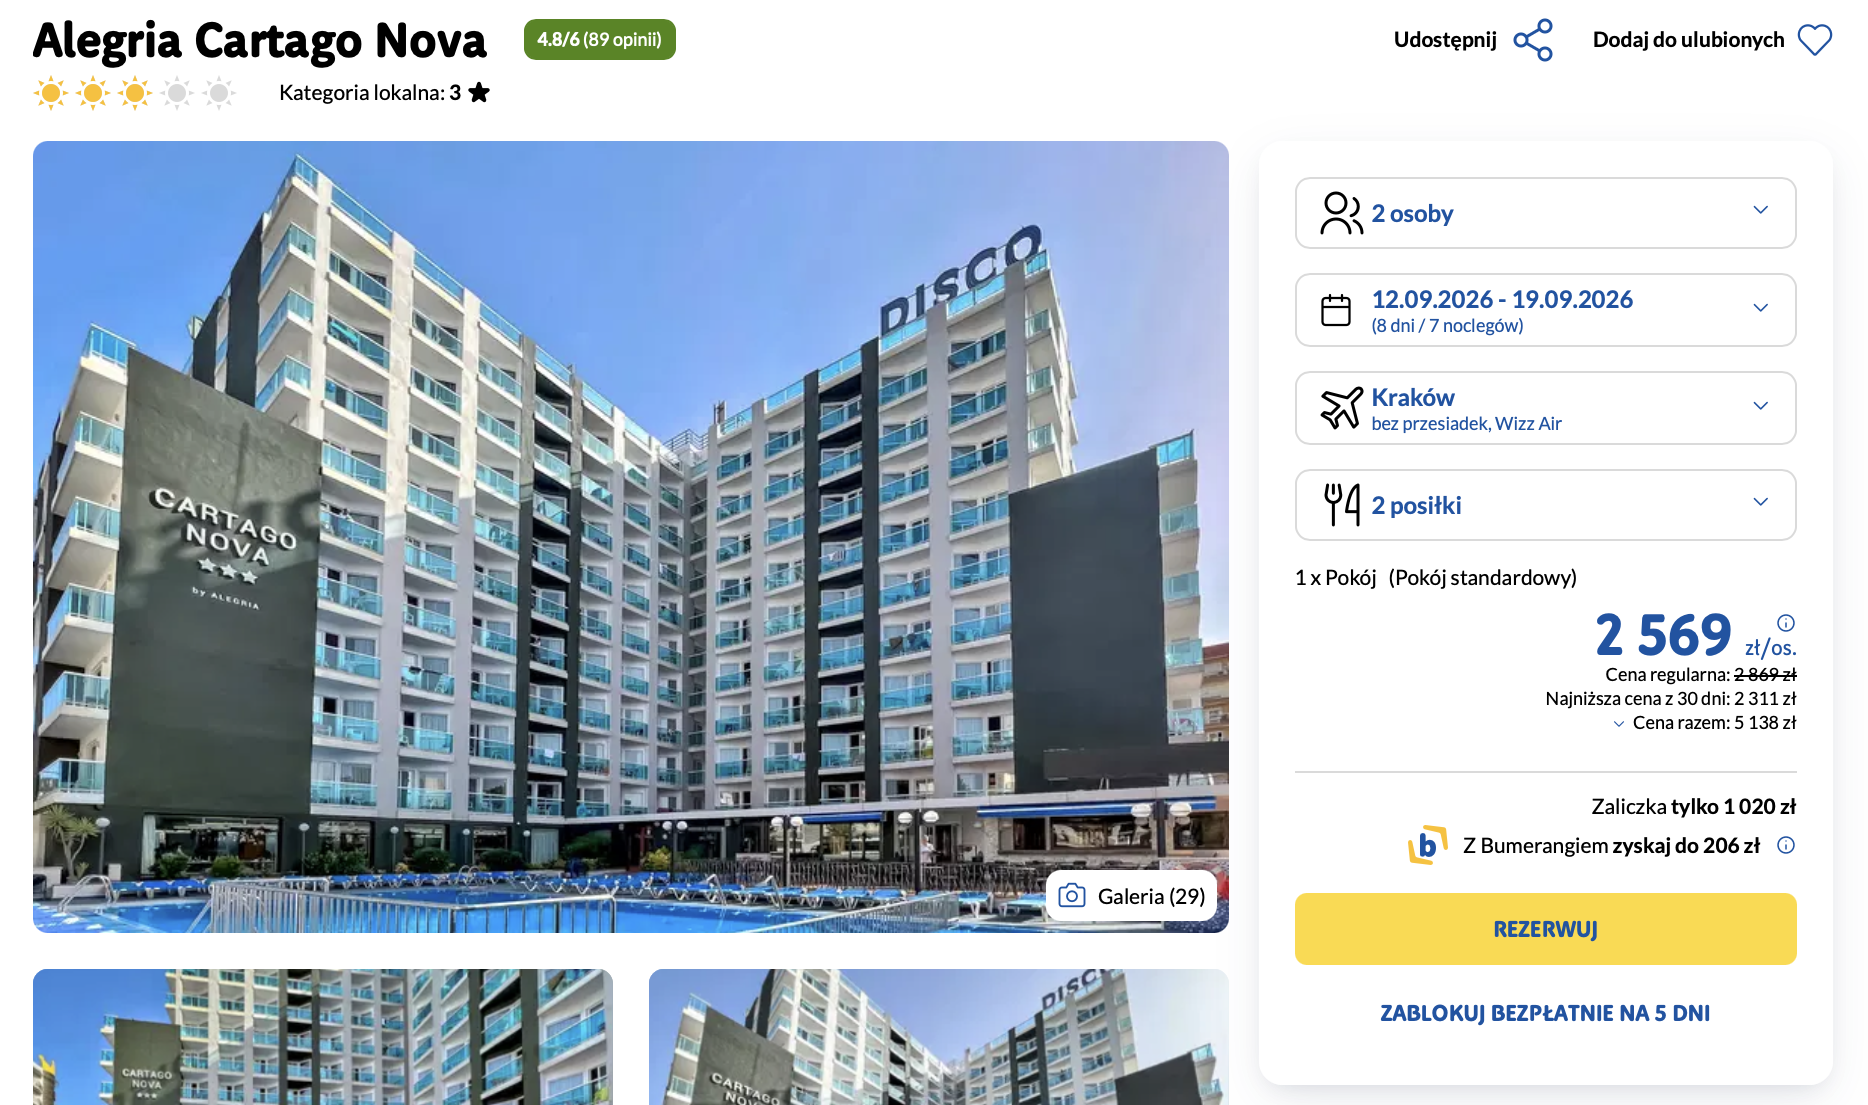Click ZABLOKUJ BEZPŁATNIE NA 5 DNI link

tap(1545, 1013)
